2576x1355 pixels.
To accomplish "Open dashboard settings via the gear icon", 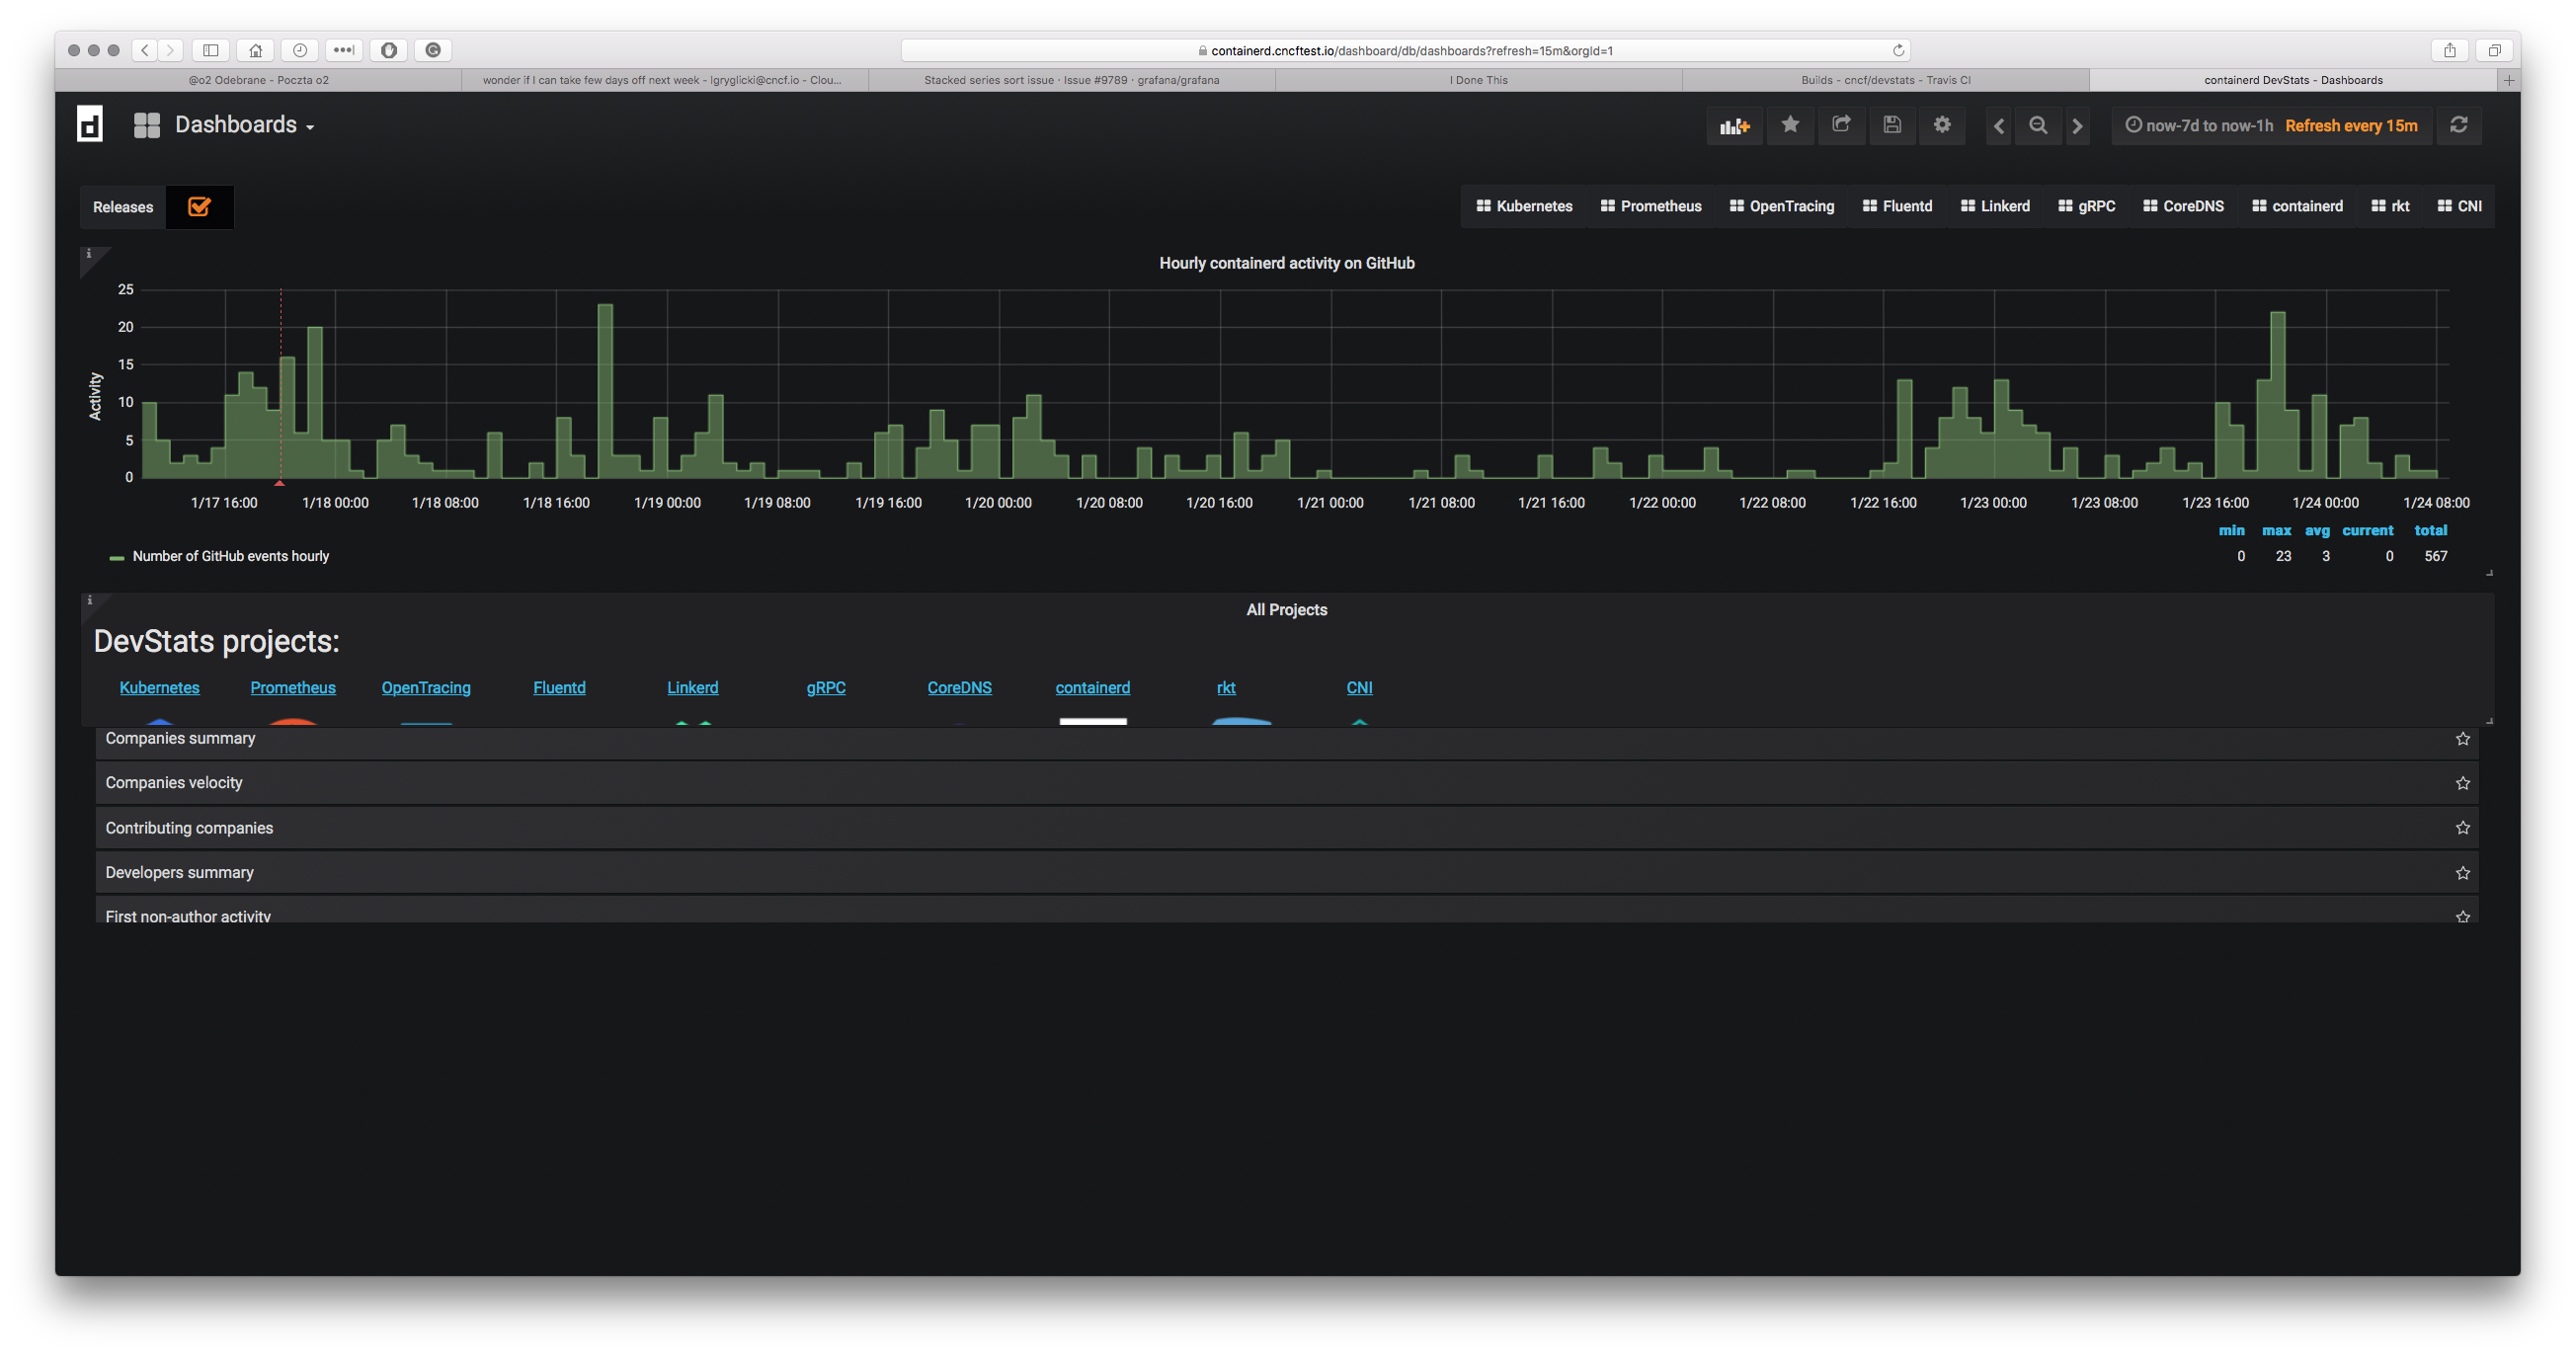I will pyautogui.click(x=1942, y=125).
